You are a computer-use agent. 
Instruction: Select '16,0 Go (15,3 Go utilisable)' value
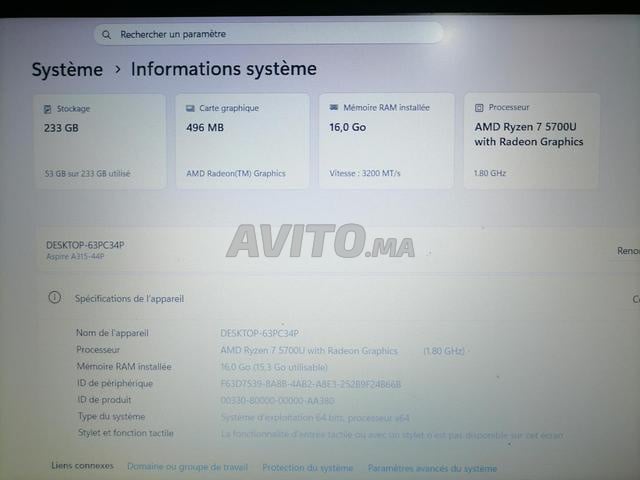click(274, 367)
